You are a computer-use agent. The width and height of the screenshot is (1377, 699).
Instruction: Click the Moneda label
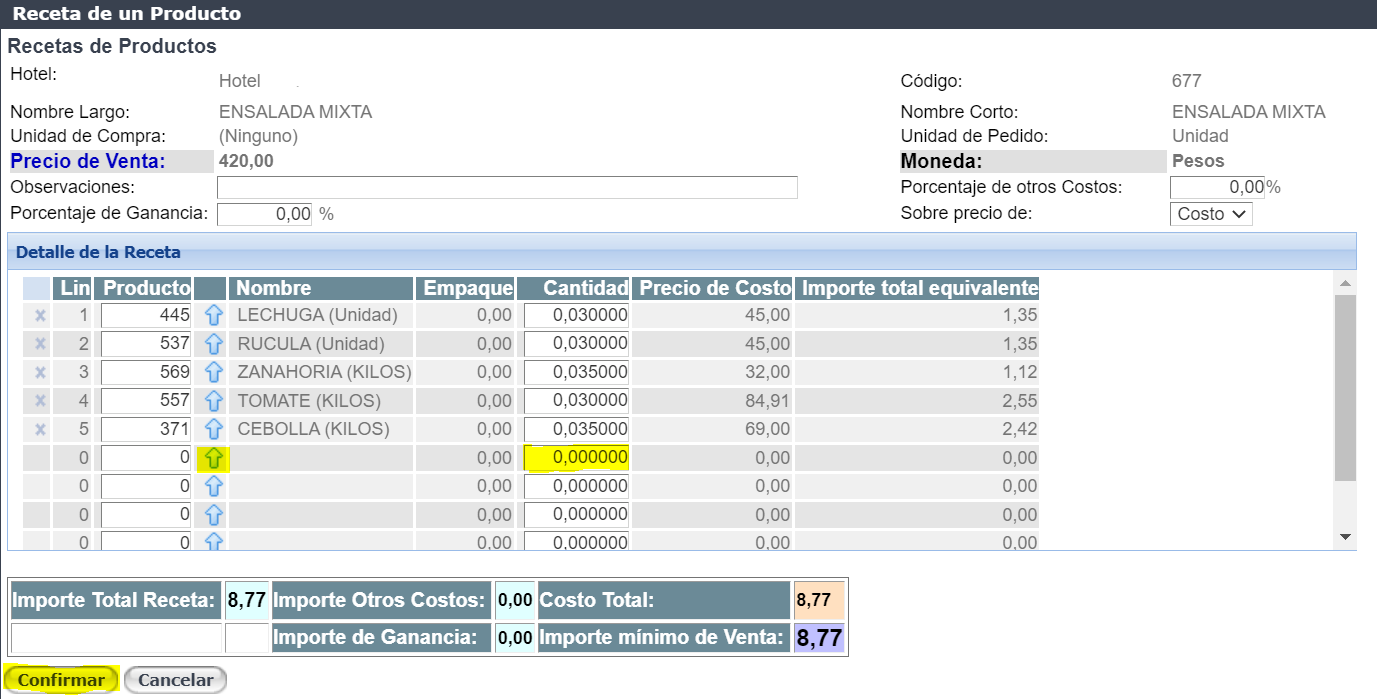942,161
